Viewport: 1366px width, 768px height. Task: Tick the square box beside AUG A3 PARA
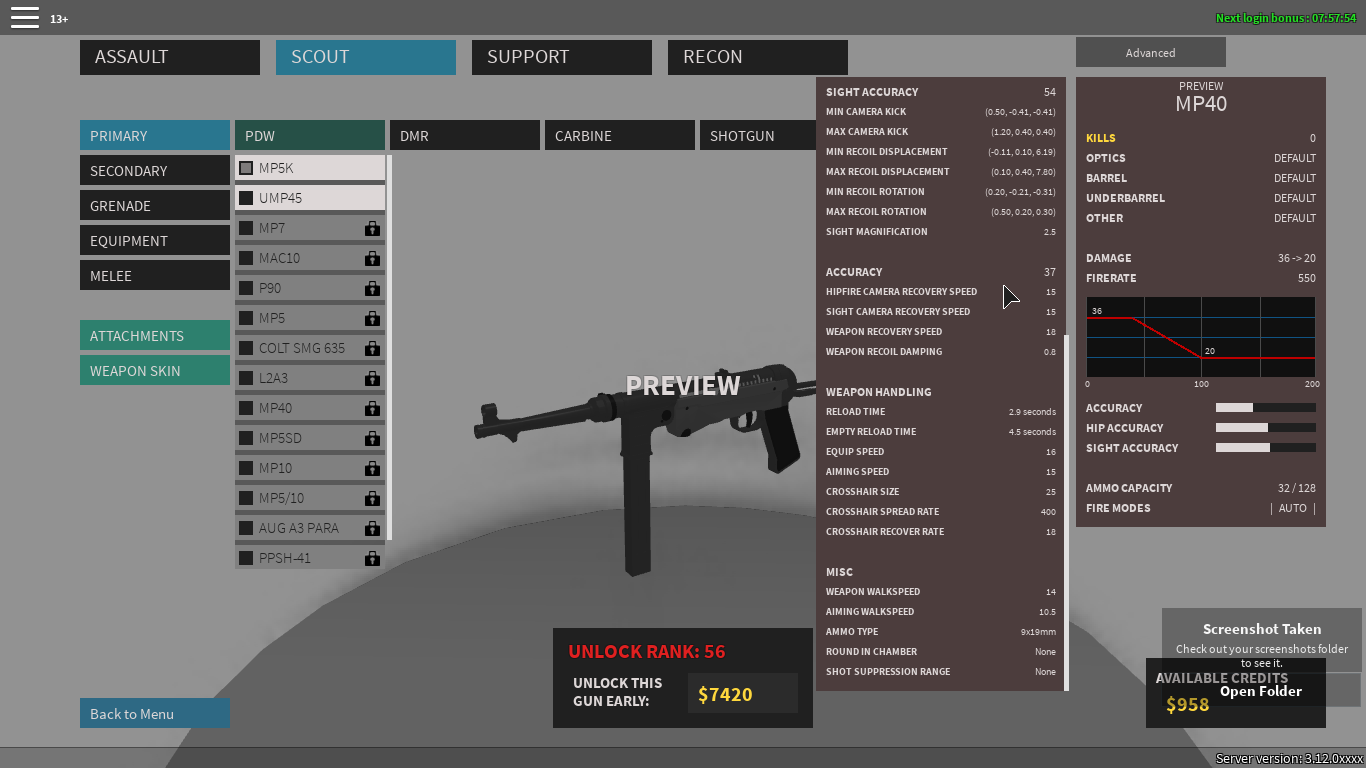pos(246,528)
